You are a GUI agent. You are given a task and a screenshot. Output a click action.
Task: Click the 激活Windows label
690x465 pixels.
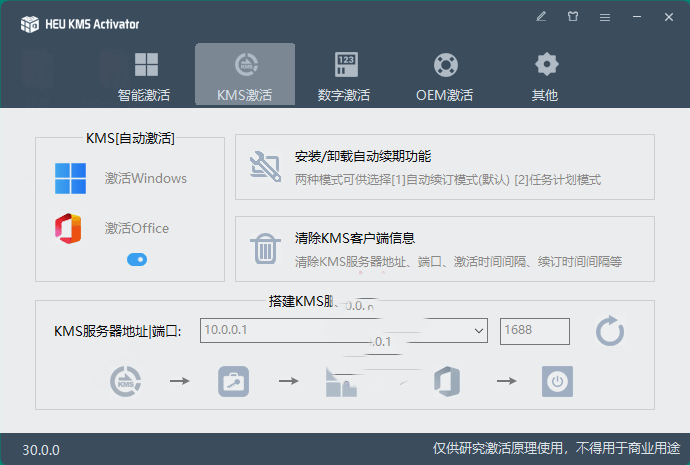click(146, 178)
